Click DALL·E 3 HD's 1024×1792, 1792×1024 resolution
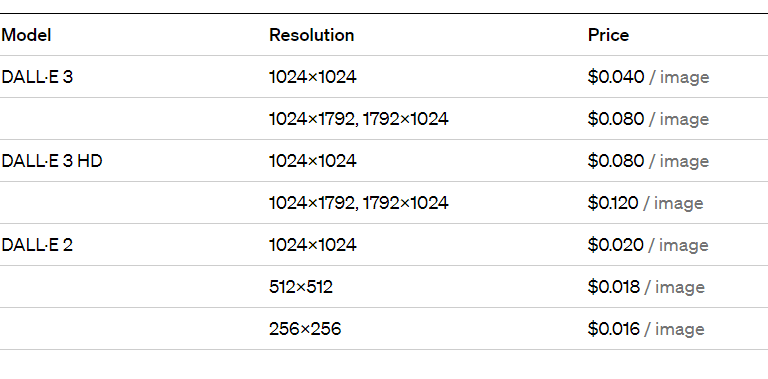The height and width of the screenshot is (379, 768). (359, 203)
